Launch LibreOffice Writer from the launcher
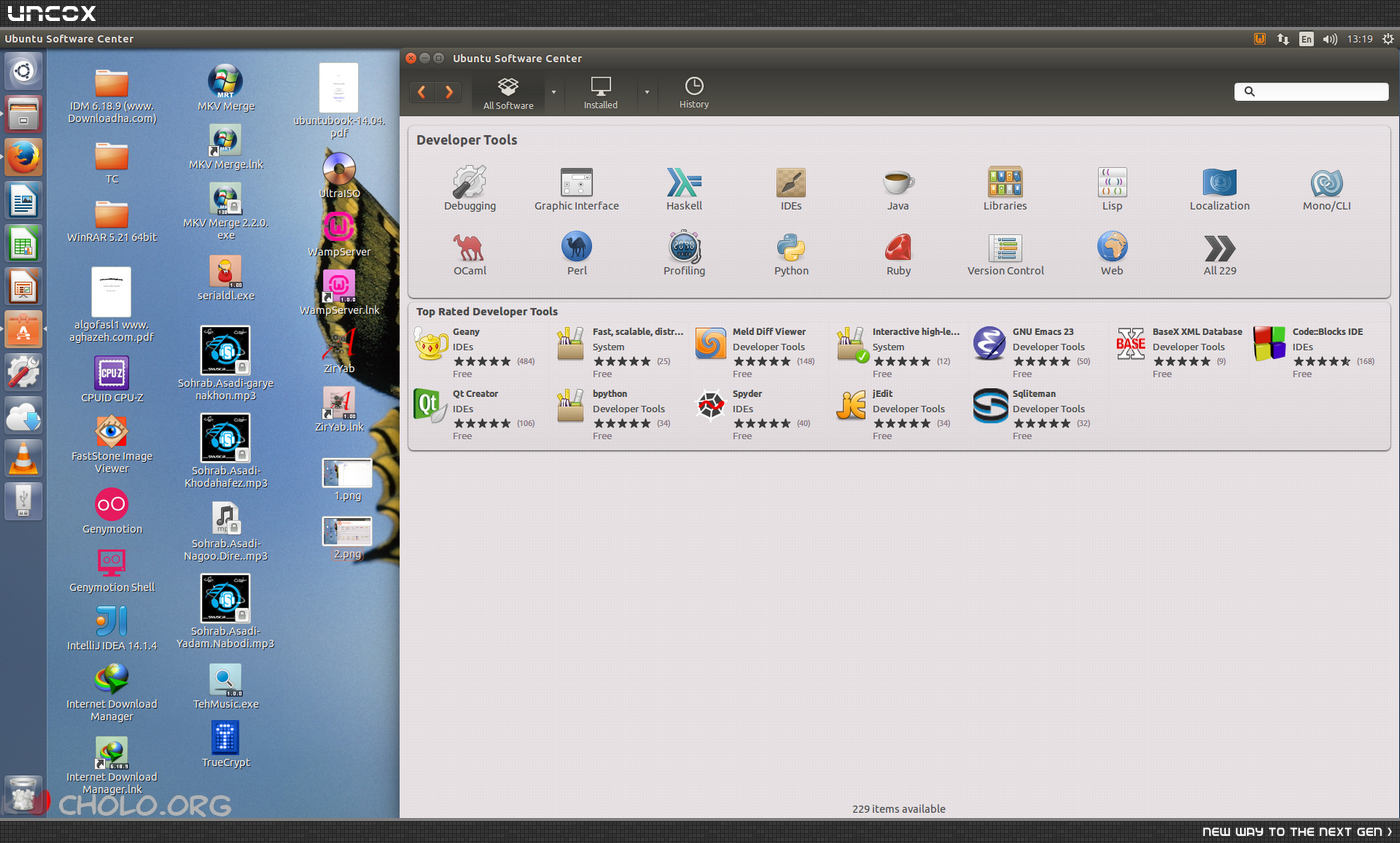The width and height of the screenshot is (1400, 843). click(23, 200)
